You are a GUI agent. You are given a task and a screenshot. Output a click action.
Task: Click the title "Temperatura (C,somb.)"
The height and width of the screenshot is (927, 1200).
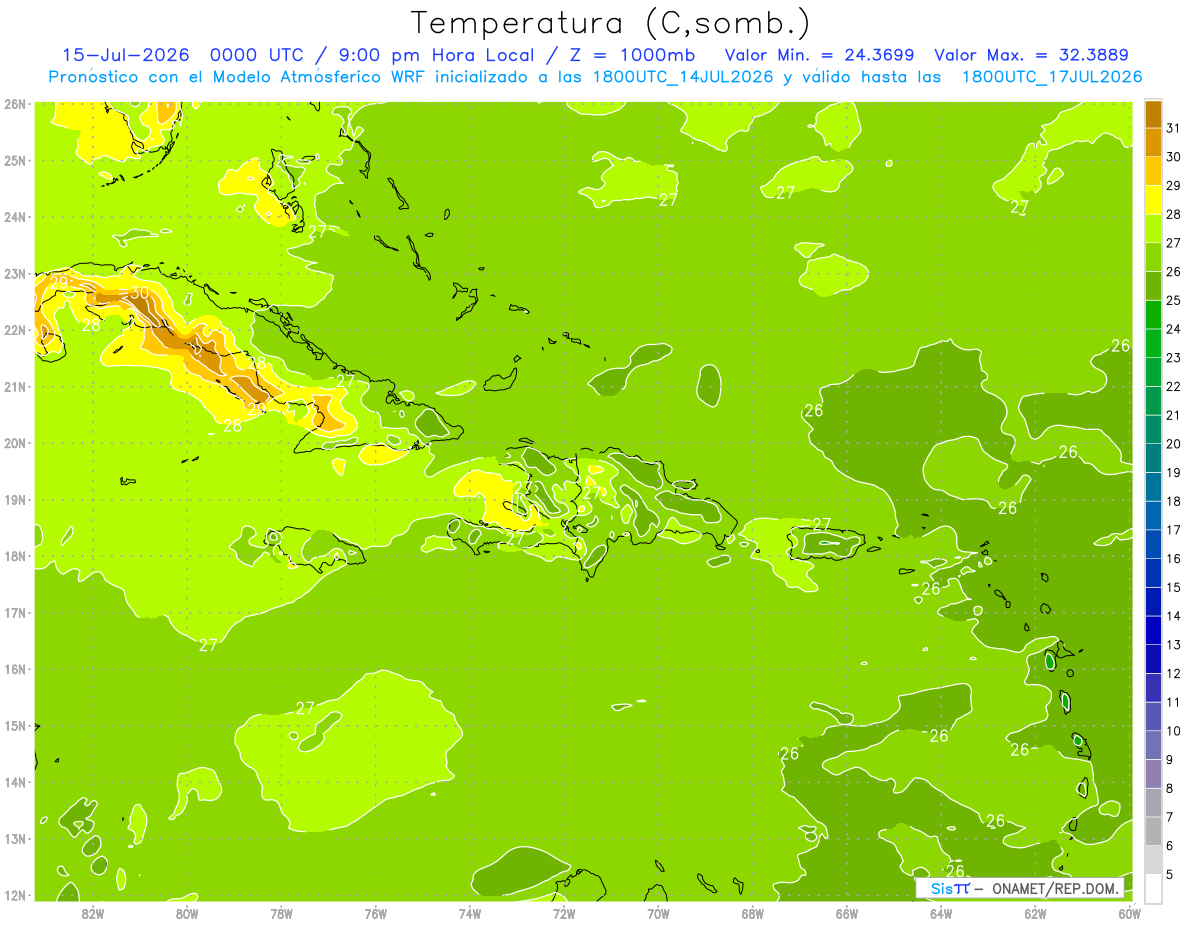[611, 23]
